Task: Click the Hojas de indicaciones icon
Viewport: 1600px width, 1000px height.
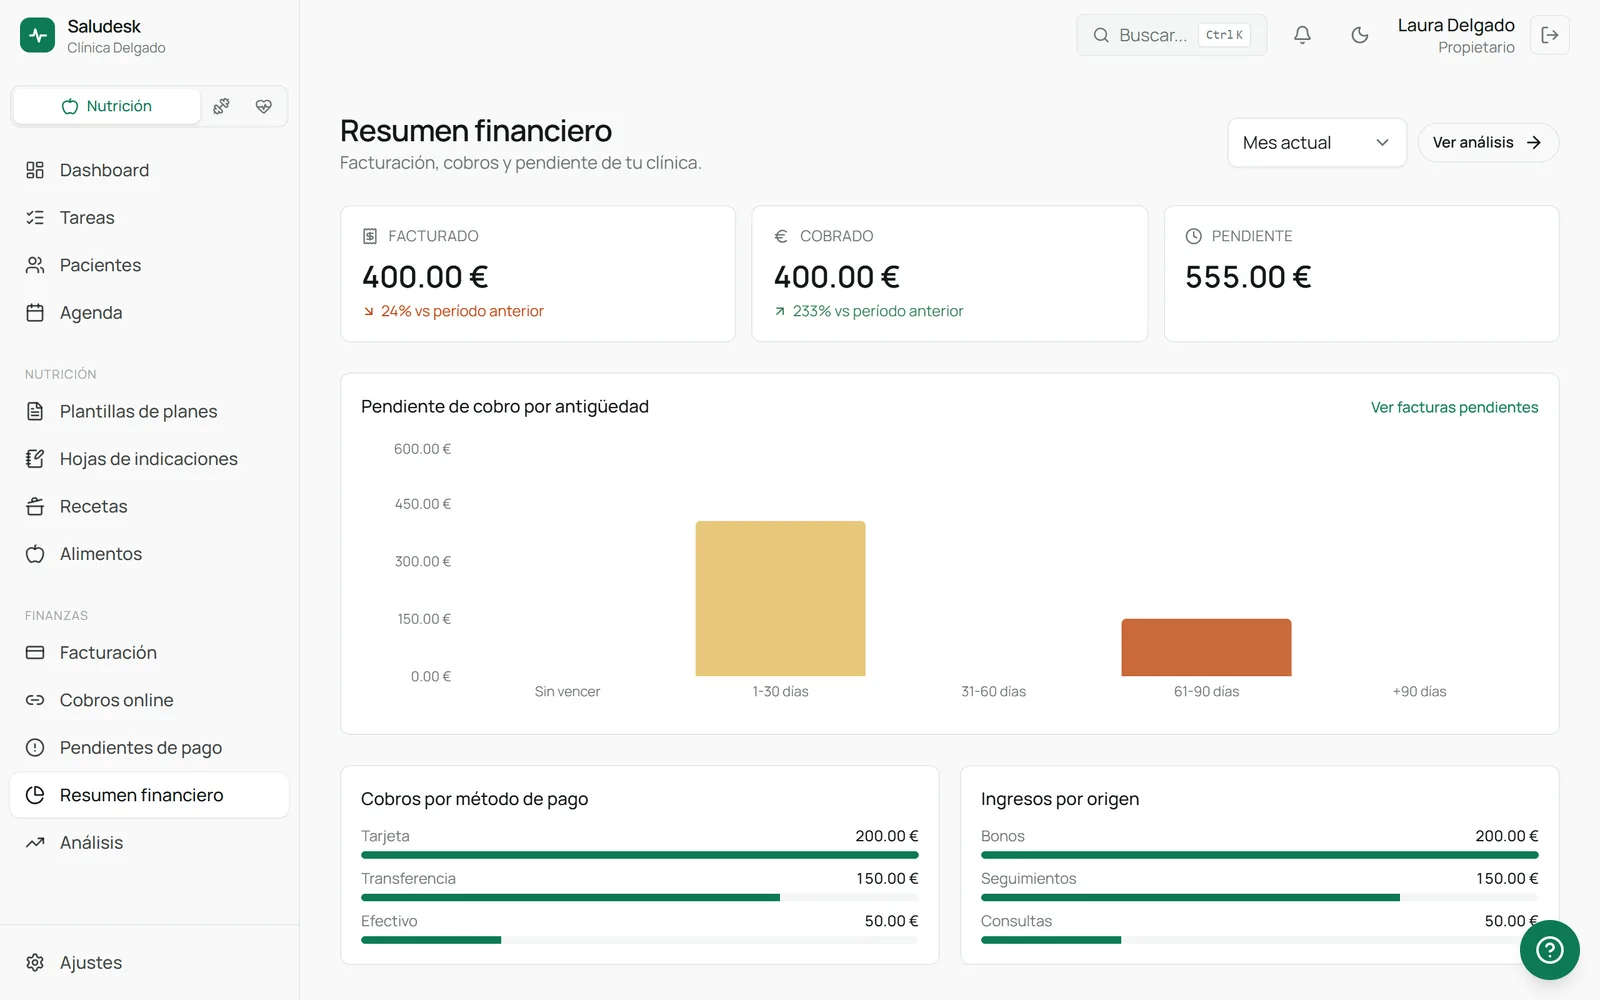Action: click(35, 459)
